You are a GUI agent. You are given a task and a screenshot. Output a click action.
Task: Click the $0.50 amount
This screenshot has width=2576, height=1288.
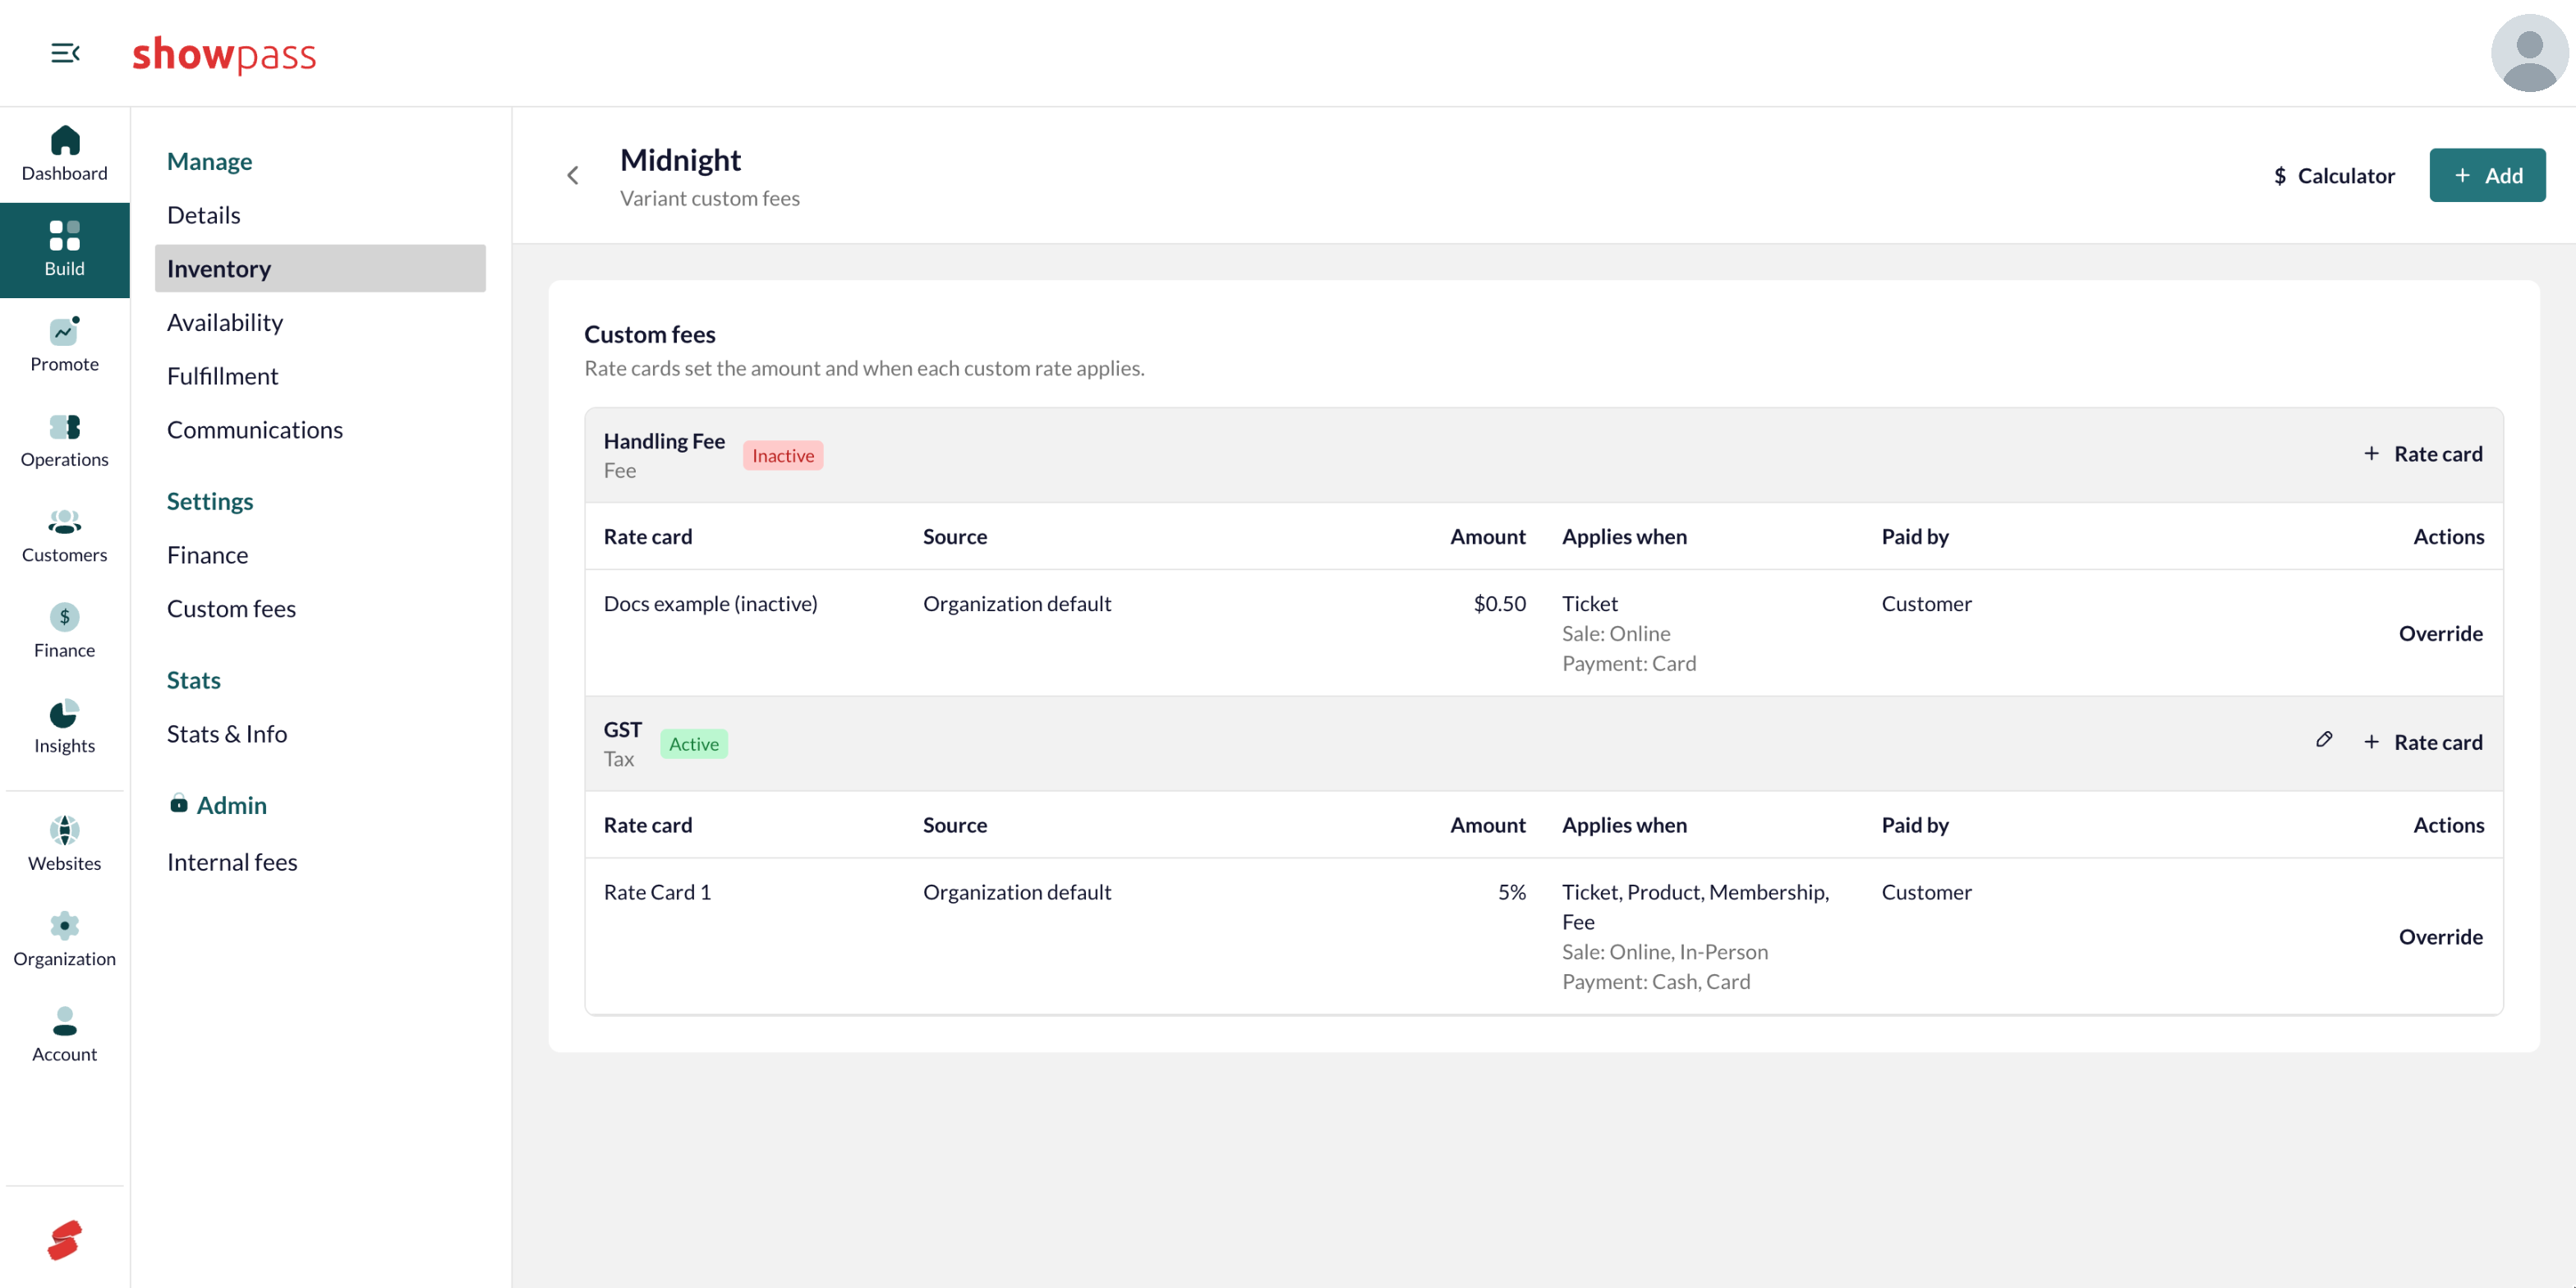point(1499,604)
